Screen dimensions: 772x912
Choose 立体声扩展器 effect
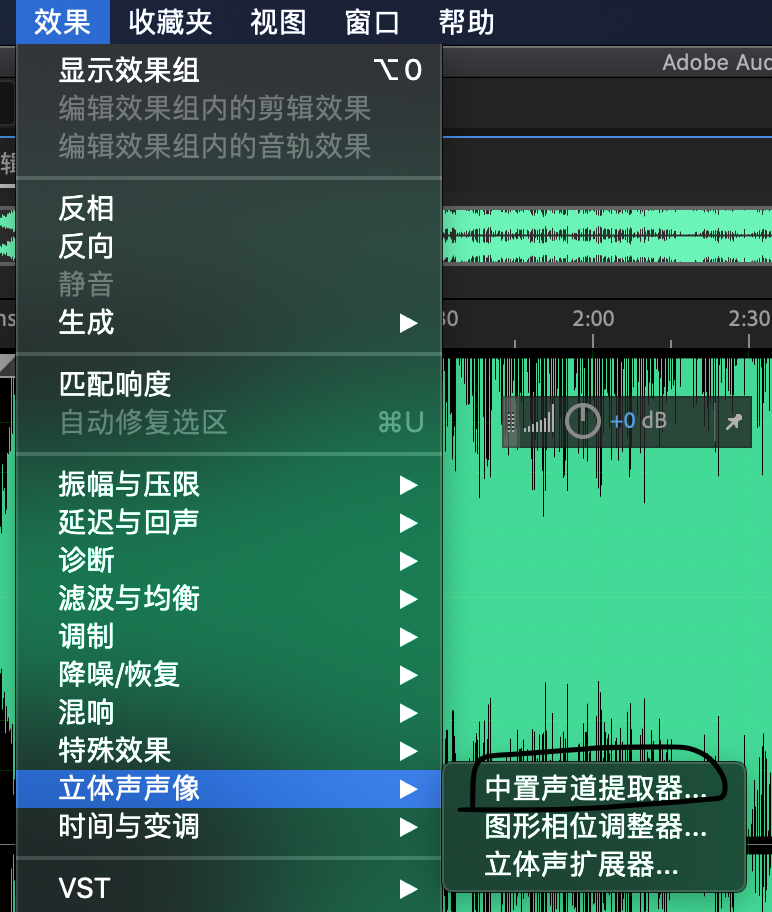coord(581,865)
